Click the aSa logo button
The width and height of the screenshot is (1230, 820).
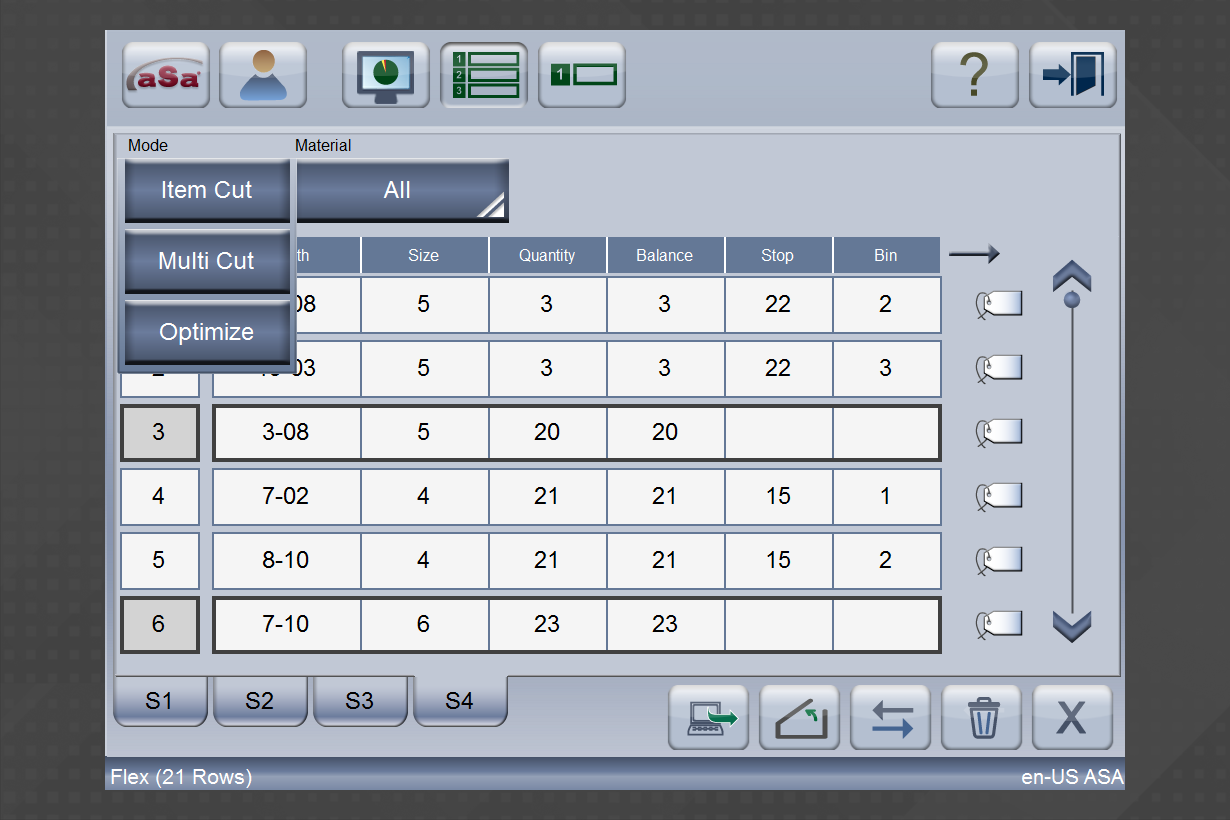point(166,75)
